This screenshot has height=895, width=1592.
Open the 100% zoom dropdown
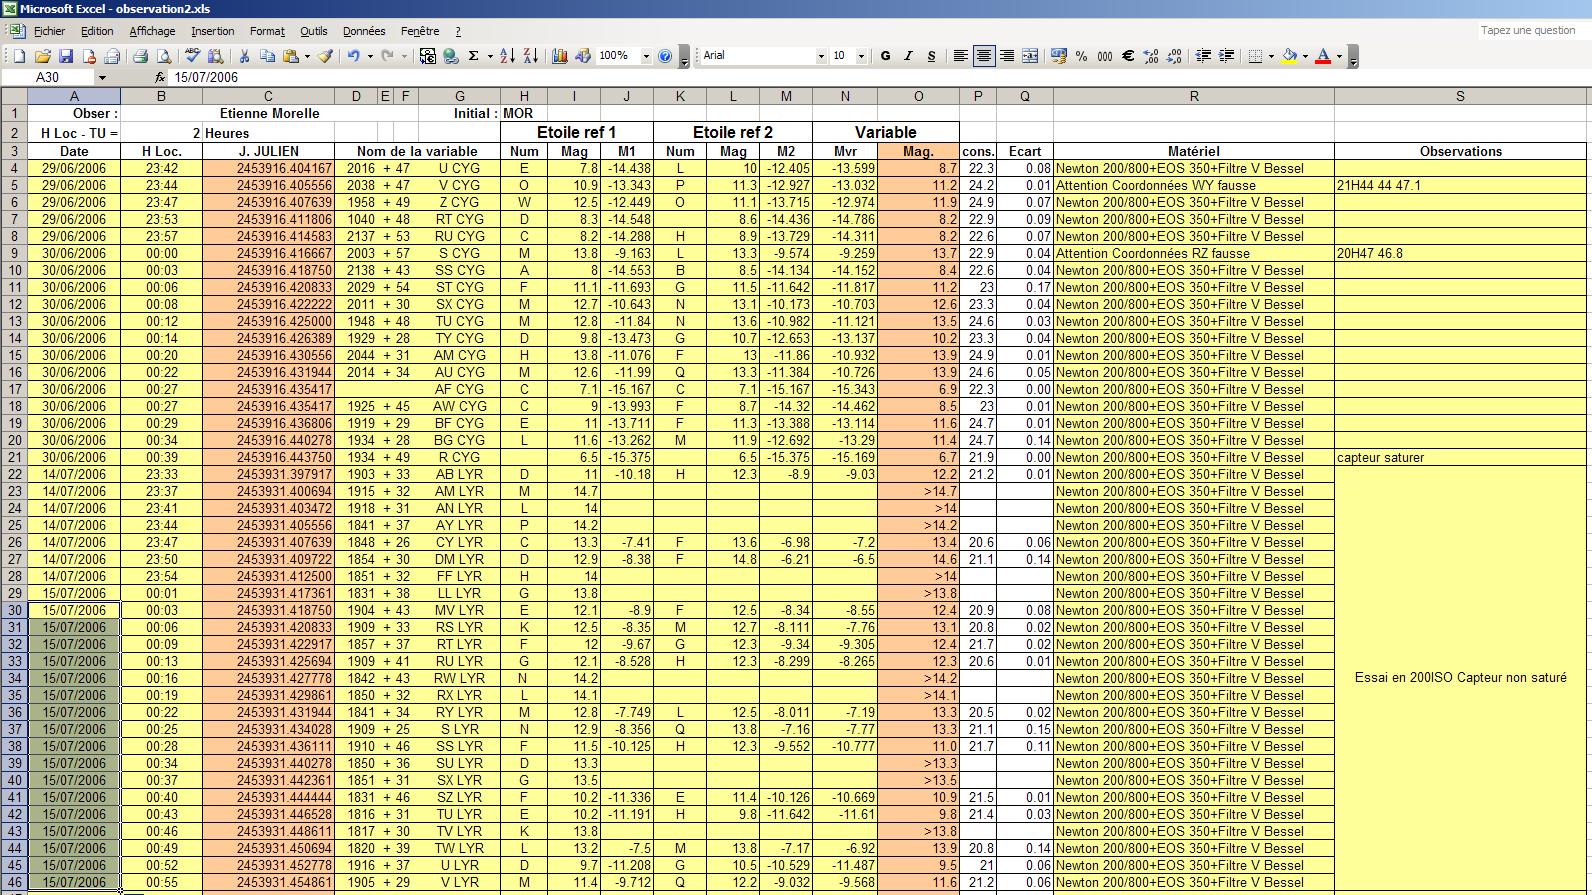646,56
